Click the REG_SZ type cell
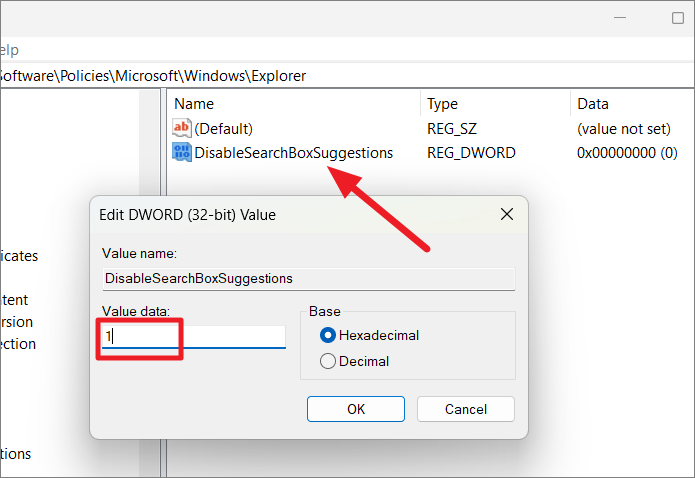 (452, 129)
